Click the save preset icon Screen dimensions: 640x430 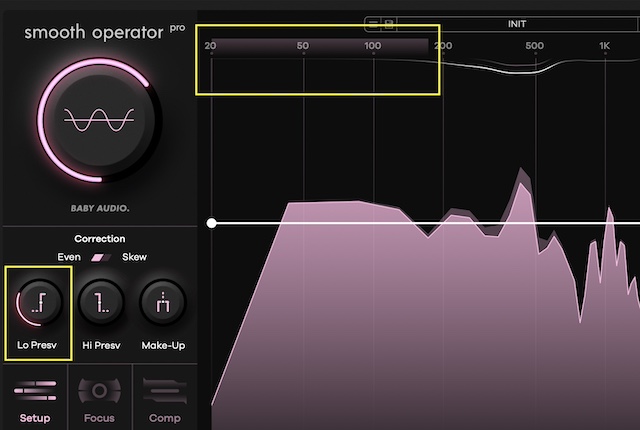pos(389,24)
